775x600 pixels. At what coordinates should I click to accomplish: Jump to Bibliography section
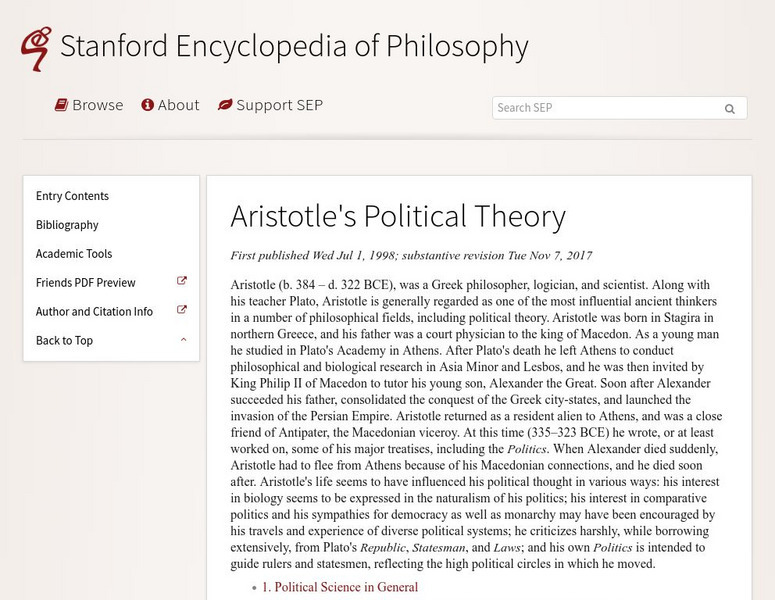[x=67, y=225]
